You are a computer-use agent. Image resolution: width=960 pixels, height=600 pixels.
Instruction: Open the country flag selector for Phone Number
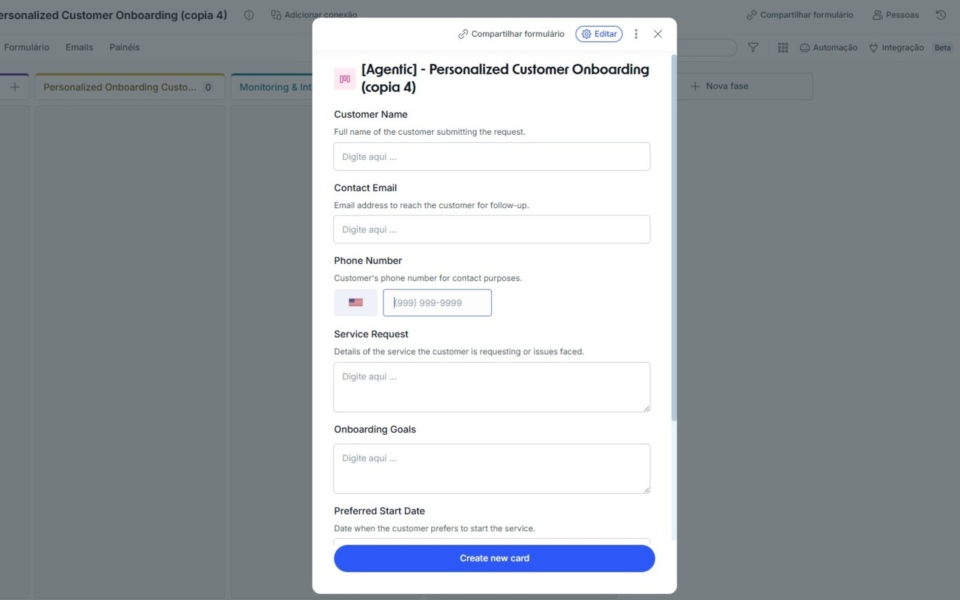pos(355,302)
